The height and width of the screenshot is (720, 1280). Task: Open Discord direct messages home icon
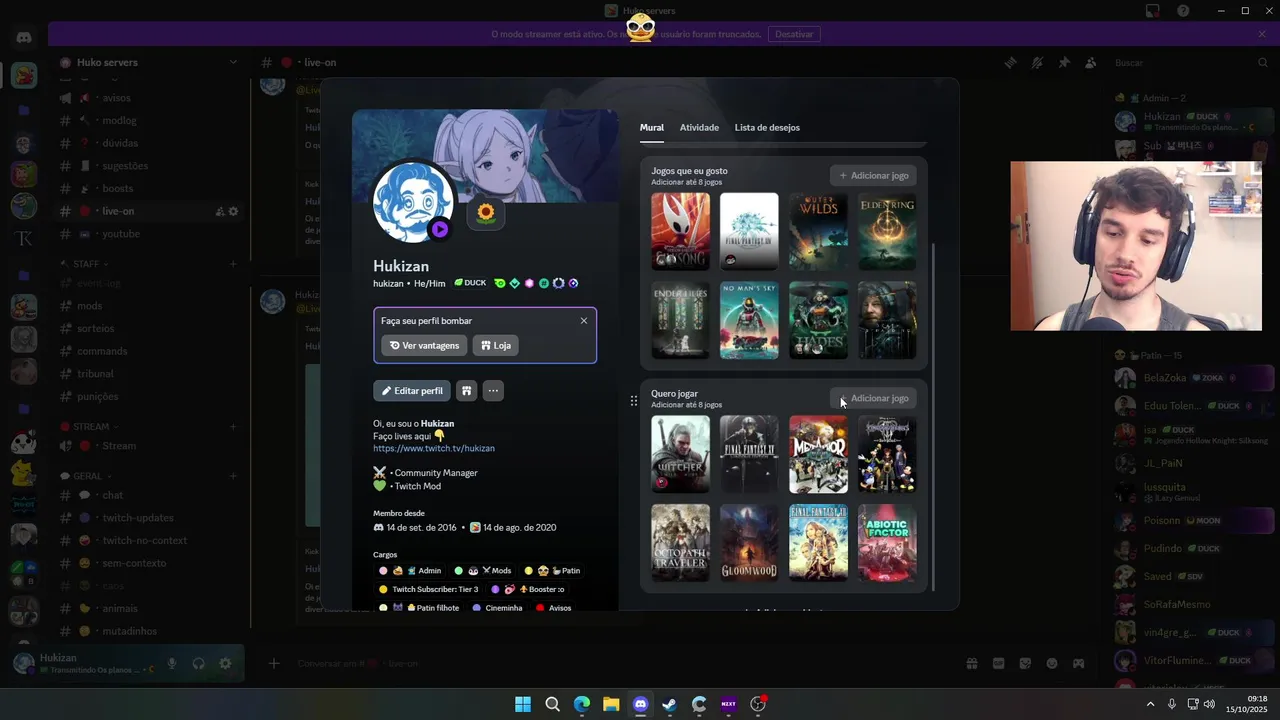[x=24, y=38]
